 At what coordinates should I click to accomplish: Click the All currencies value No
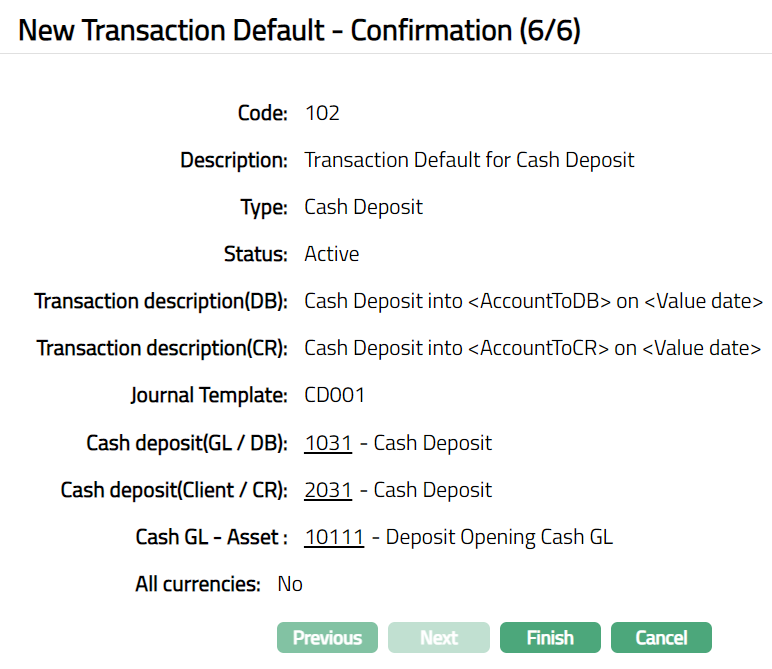click(x=290, y=584)
